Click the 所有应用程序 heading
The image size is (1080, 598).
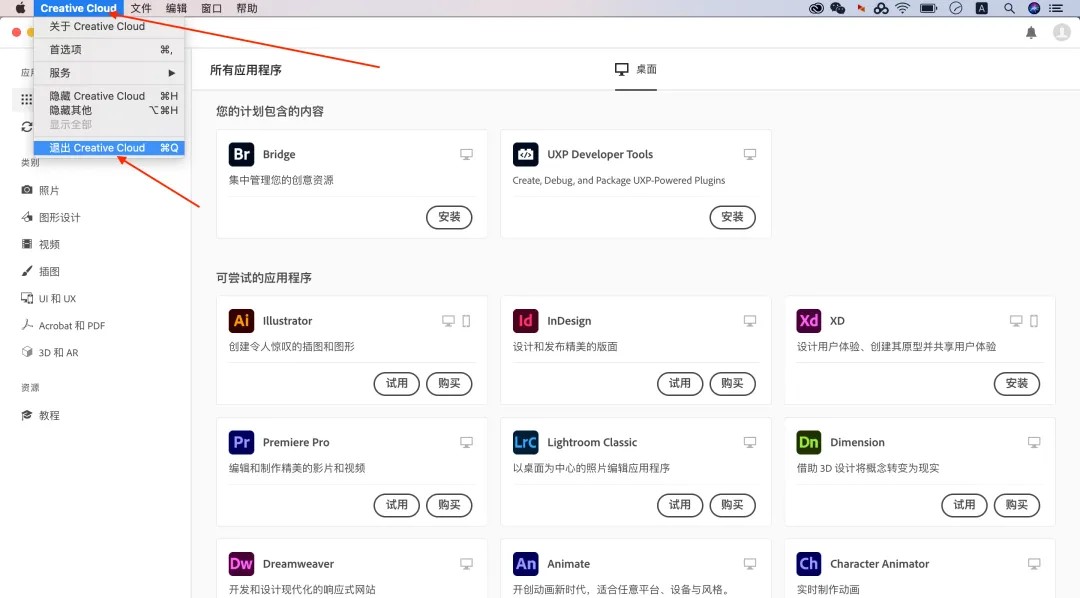[x=246, y=70]
